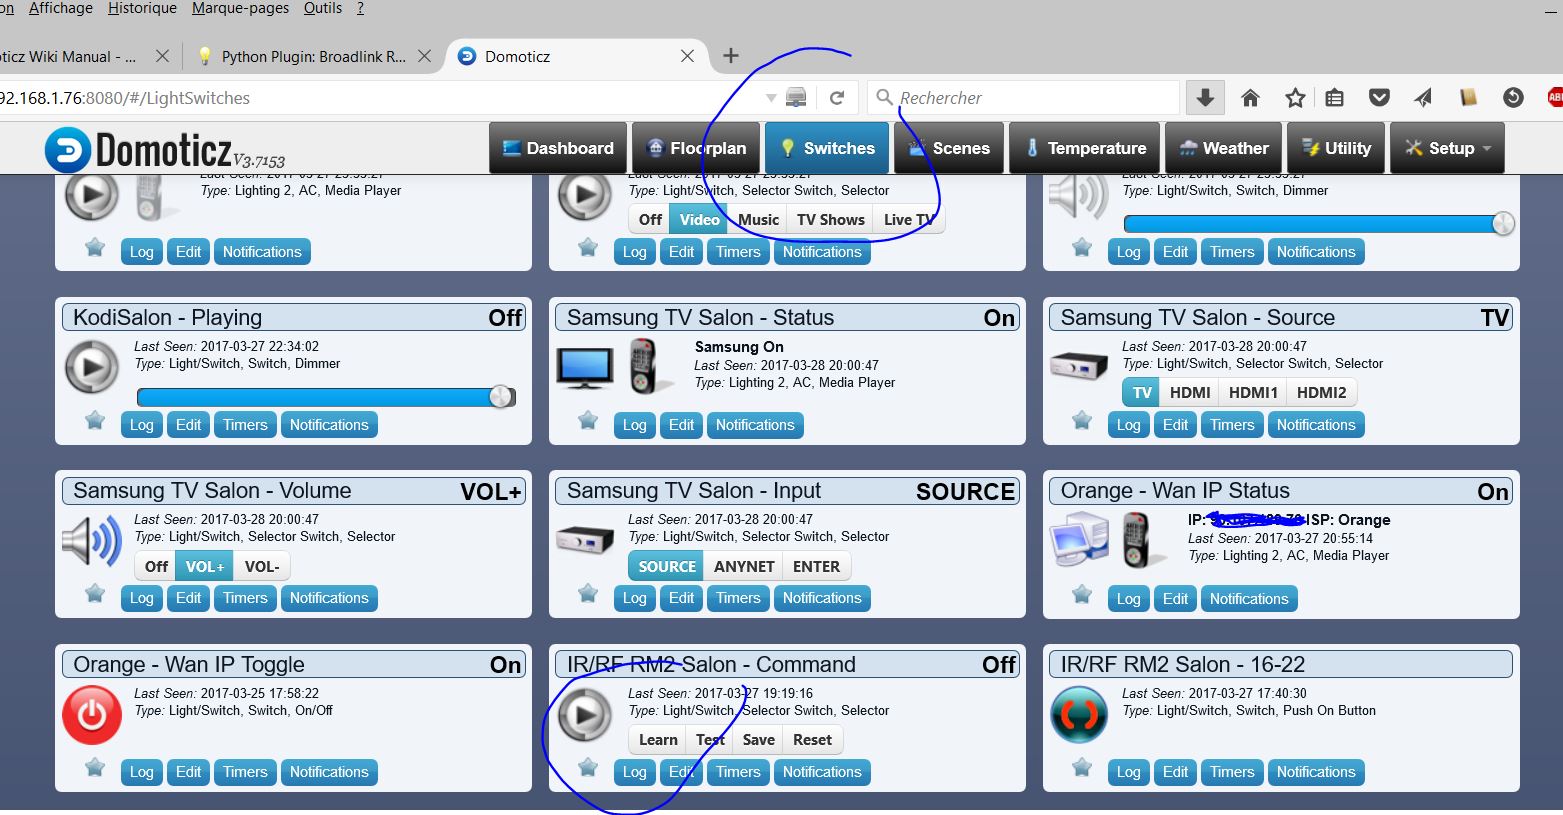Favorite star for Orange Wan IP Toggle

point(95,767)
